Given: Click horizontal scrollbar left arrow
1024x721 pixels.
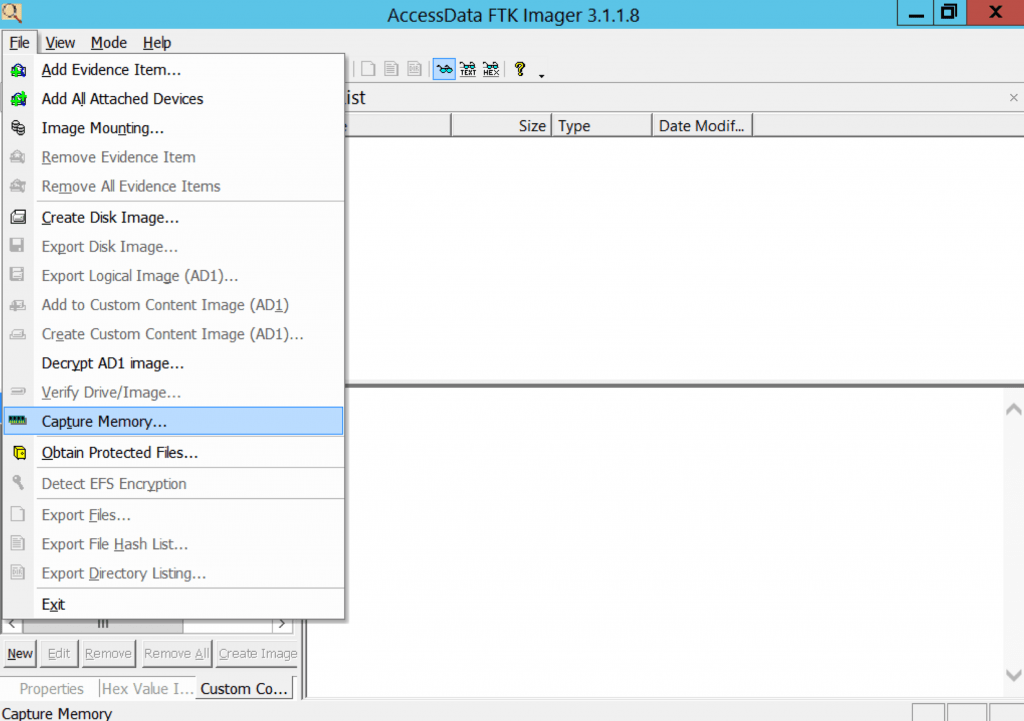Looking at the screenshot, I should tap(12, 624).
